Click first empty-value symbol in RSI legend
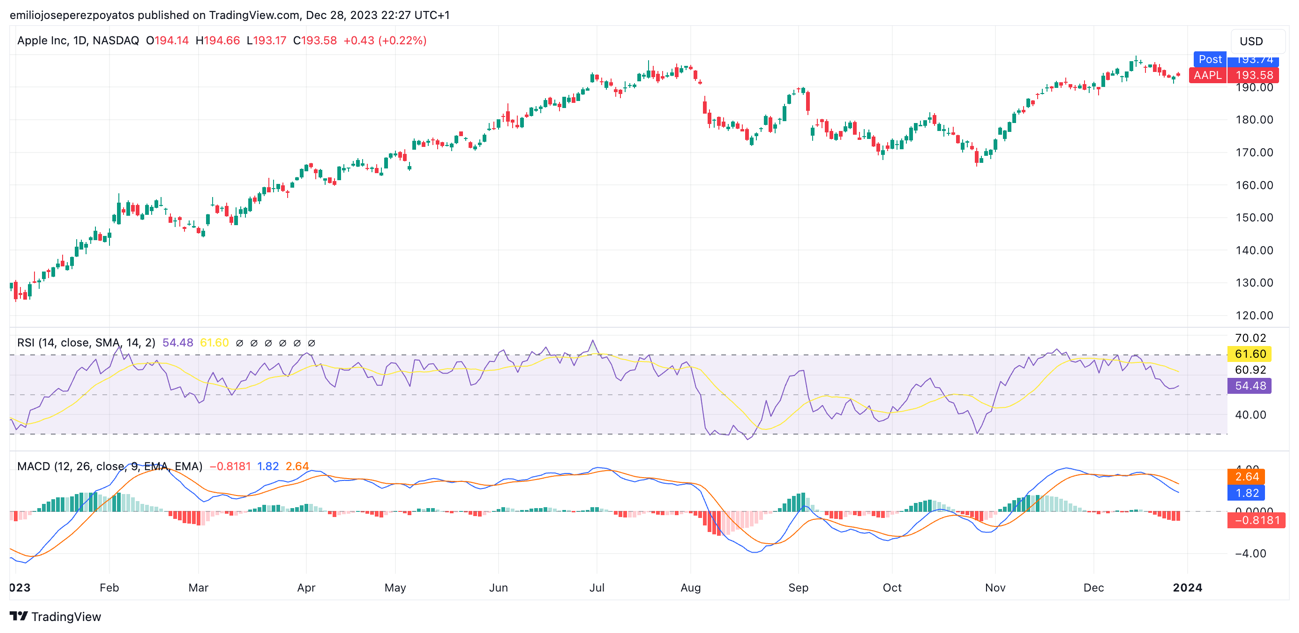Viewport: 1299px width, 633px height. [x=240, y=343]
